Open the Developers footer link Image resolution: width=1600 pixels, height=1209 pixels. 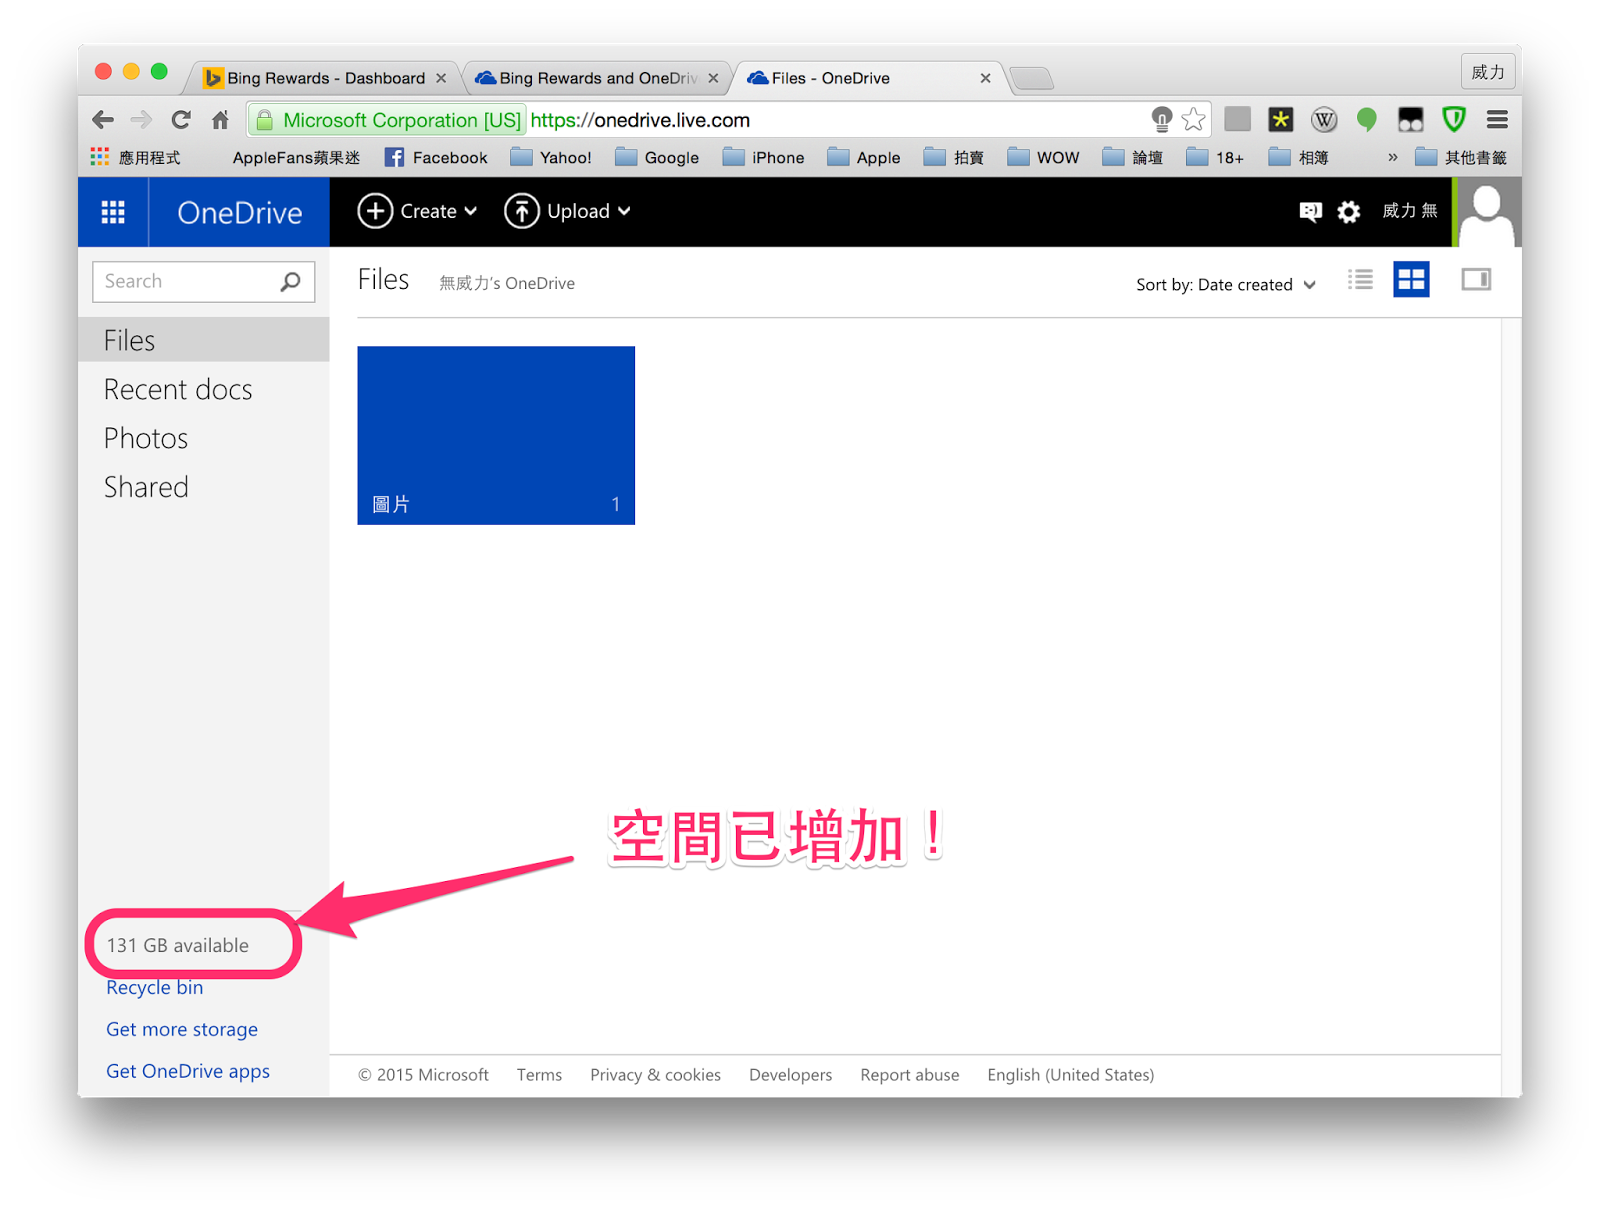(x=790, y=1074)
